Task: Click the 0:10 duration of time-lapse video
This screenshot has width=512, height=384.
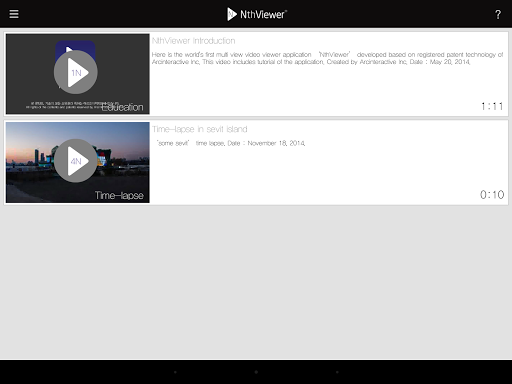Action: (492, 195)
